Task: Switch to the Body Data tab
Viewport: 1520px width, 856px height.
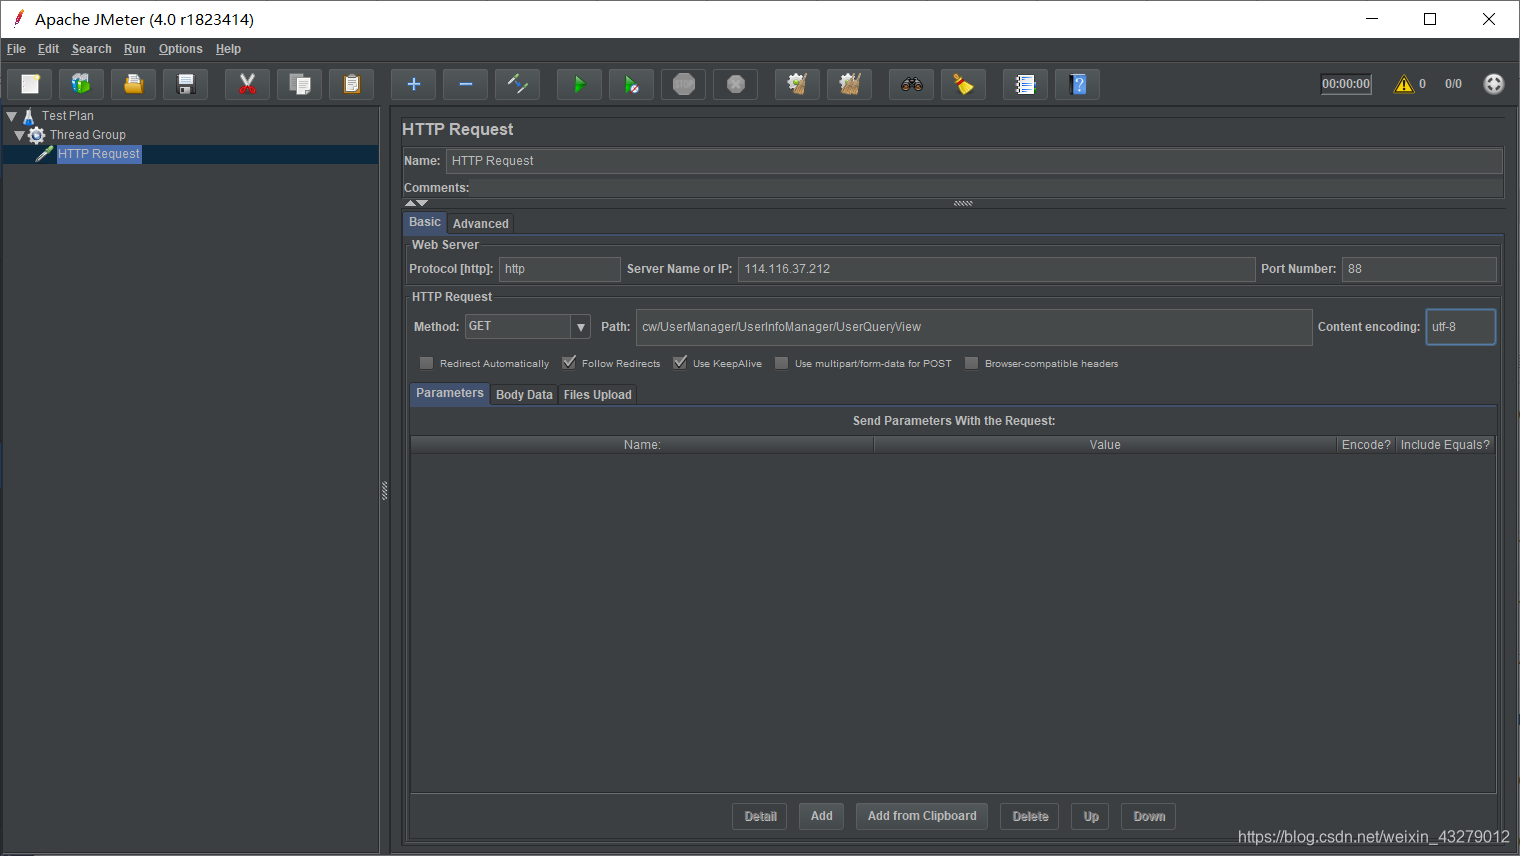Action: 524,395
